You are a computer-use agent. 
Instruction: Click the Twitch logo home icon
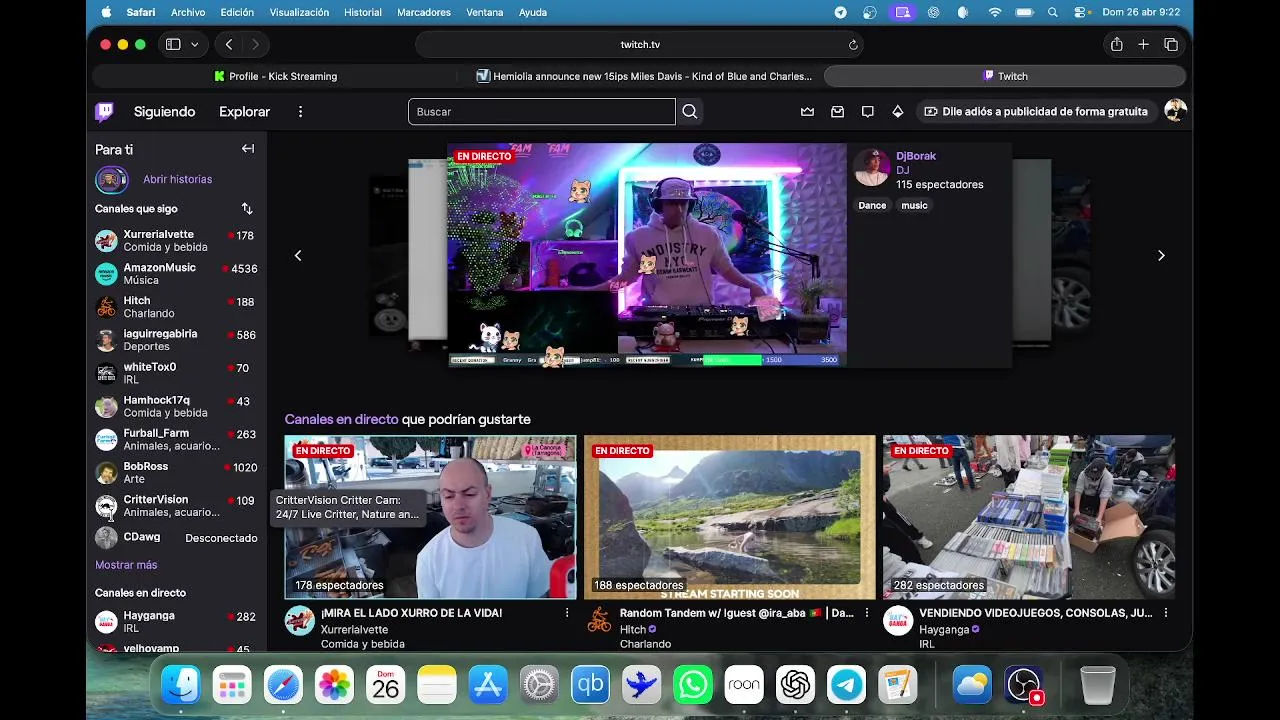click(104, 112)
